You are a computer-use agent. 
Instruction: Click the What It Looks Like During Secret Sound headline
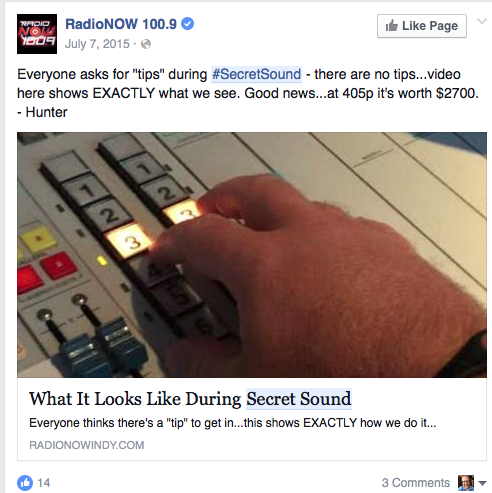[x=190, y=399]
